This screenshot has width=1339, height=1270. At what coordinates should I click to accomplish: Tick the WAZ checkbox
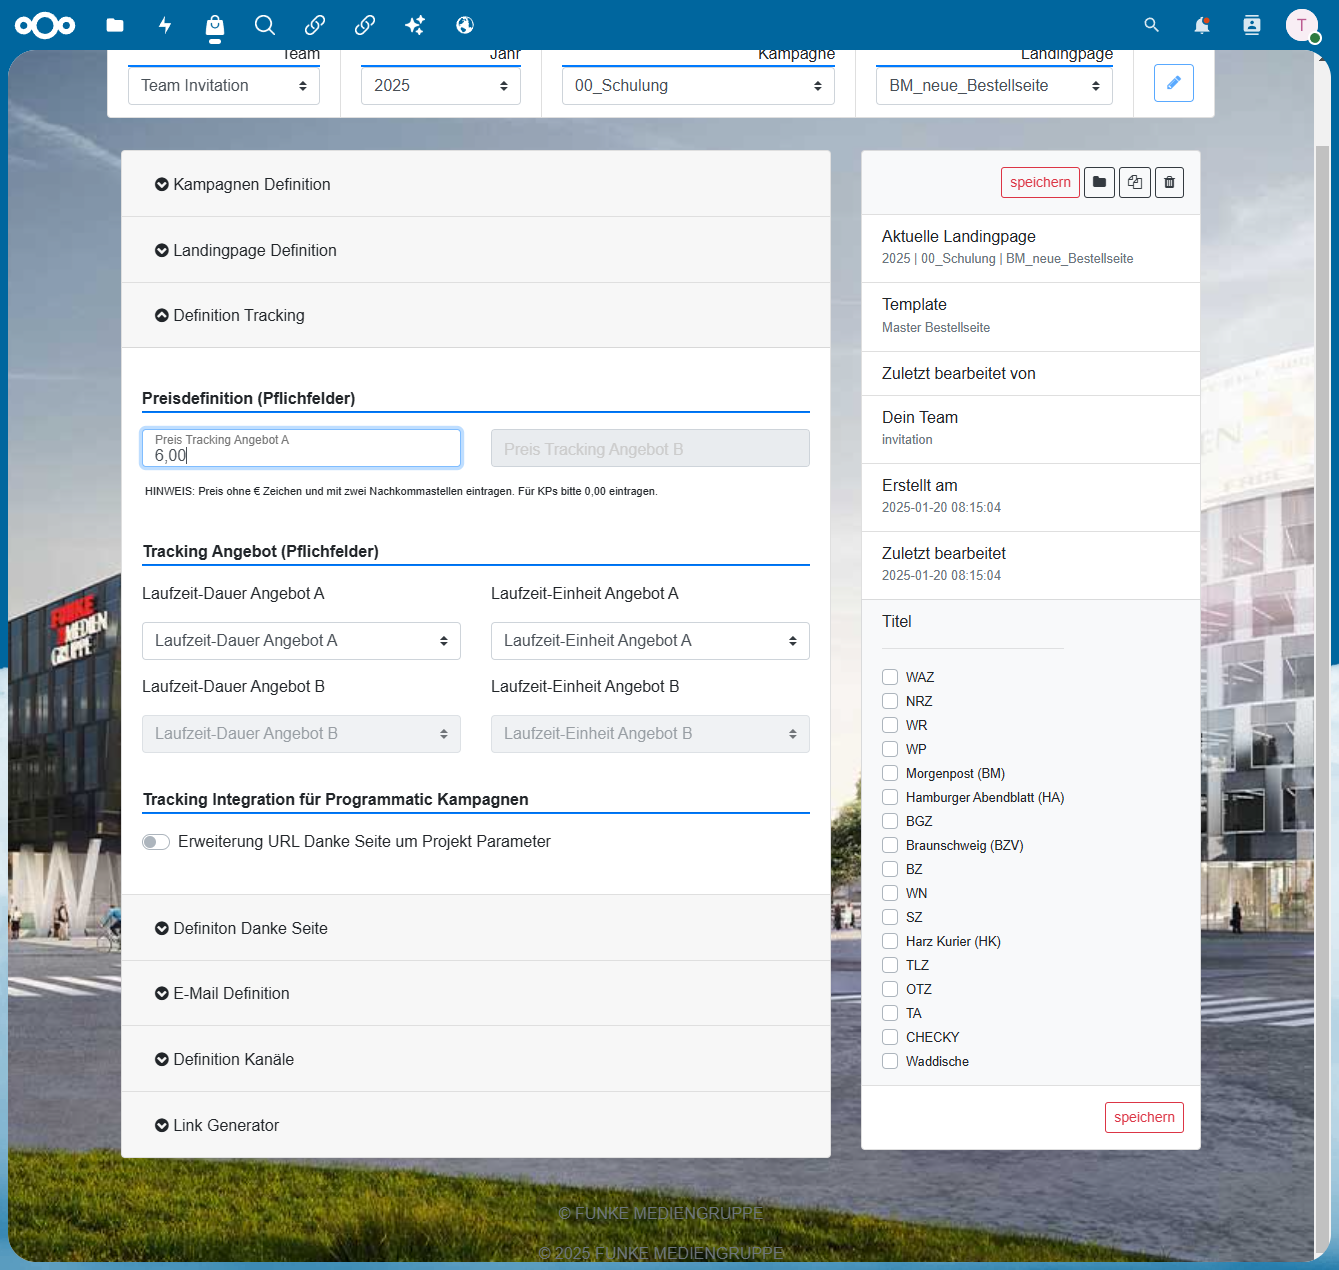pos(890,677)
